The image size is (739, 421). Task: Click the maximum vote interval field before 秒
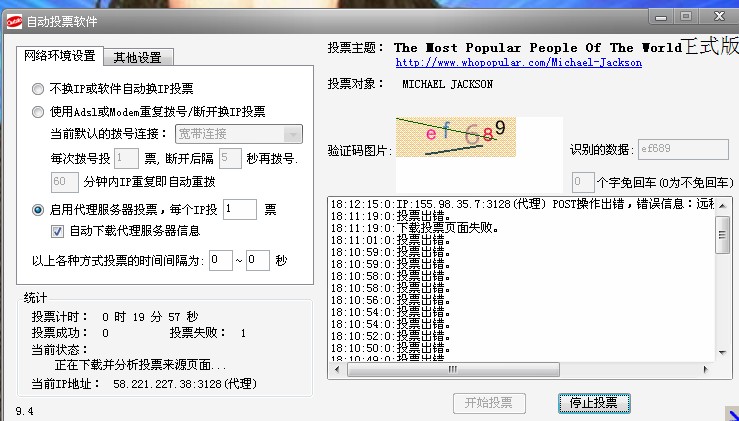coord(258,260)
